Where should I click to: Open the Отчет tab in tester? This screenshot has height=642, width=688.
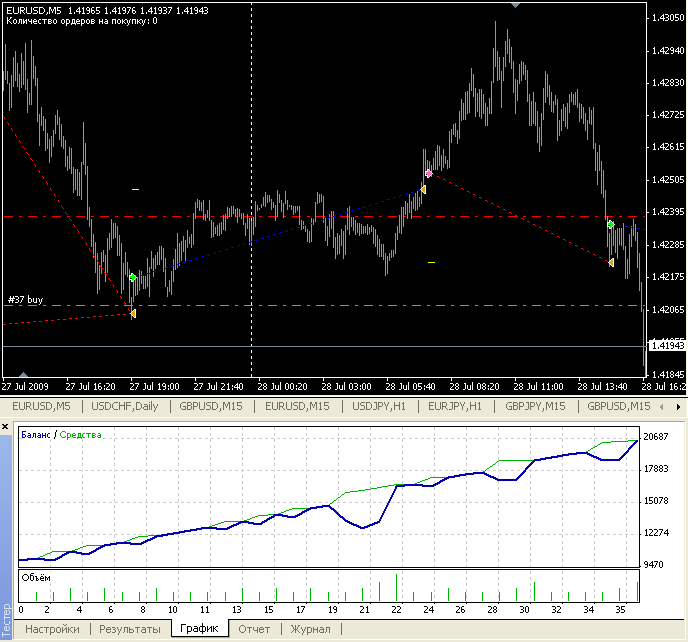point(254,629)
